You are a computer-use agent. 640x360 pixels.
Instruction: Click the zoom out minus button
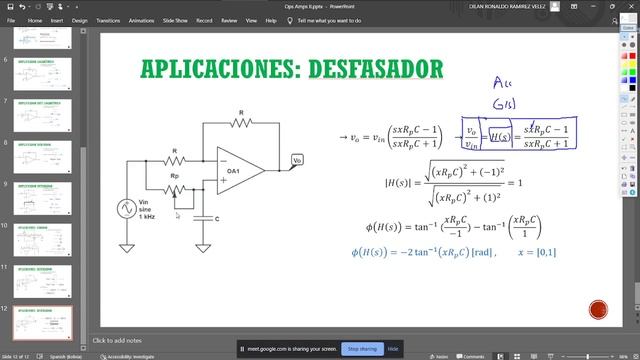(x=563, y=357)
